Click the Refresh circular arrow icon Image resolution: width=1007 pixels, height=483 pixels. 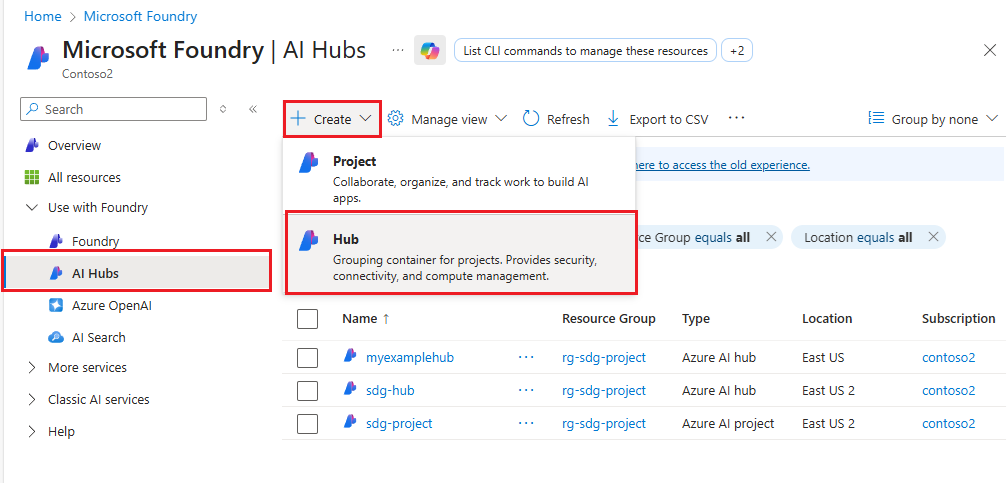[530, 119]
